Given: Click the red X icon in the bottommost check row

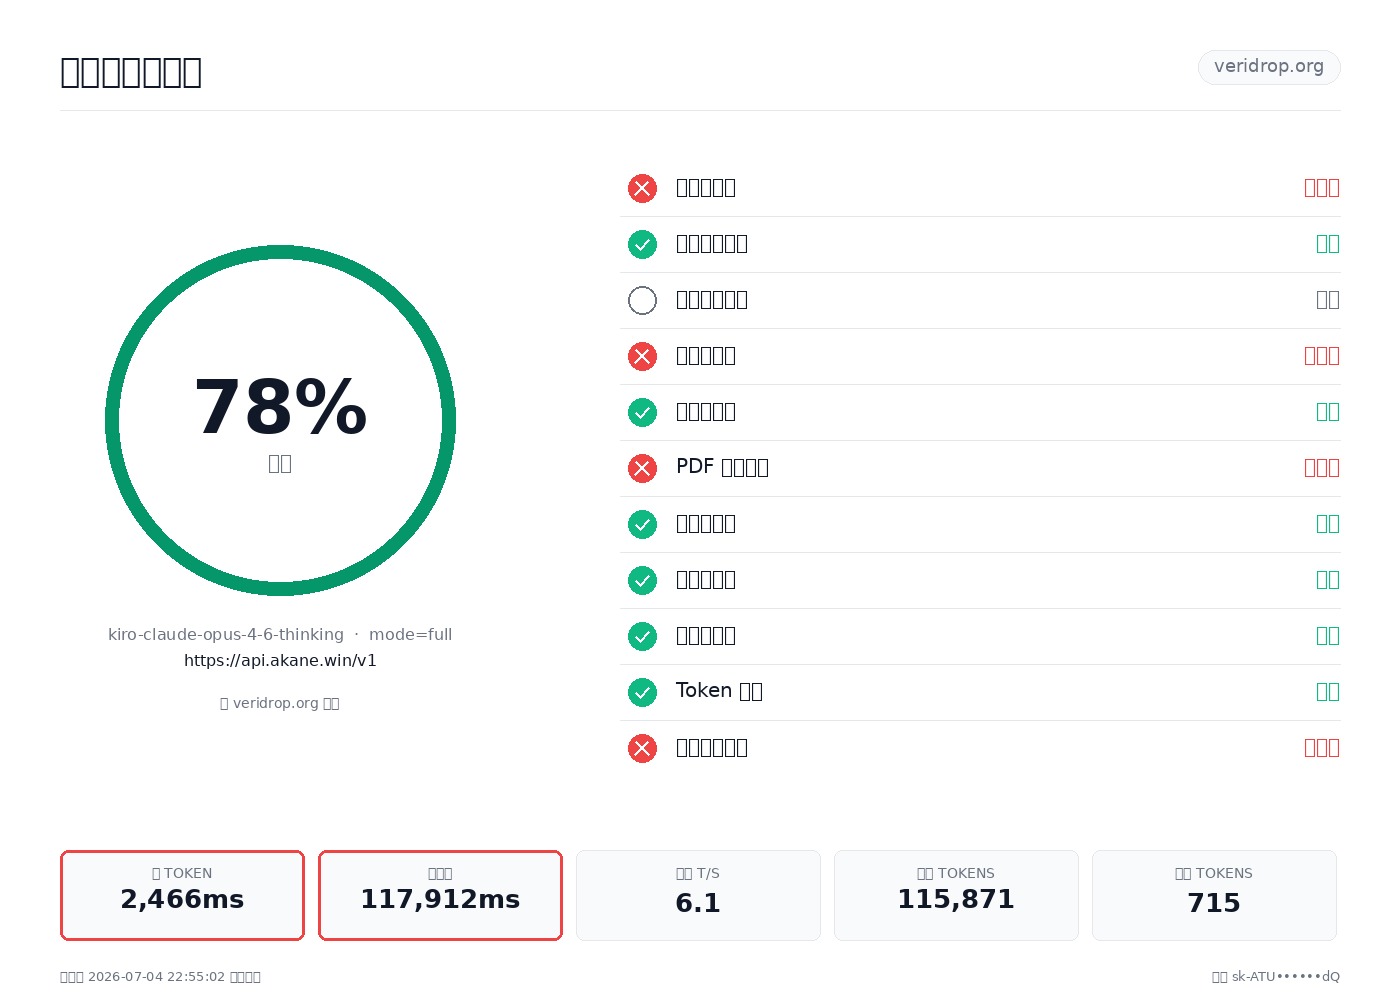Looking at the screenshot, I should pos(642,748).
